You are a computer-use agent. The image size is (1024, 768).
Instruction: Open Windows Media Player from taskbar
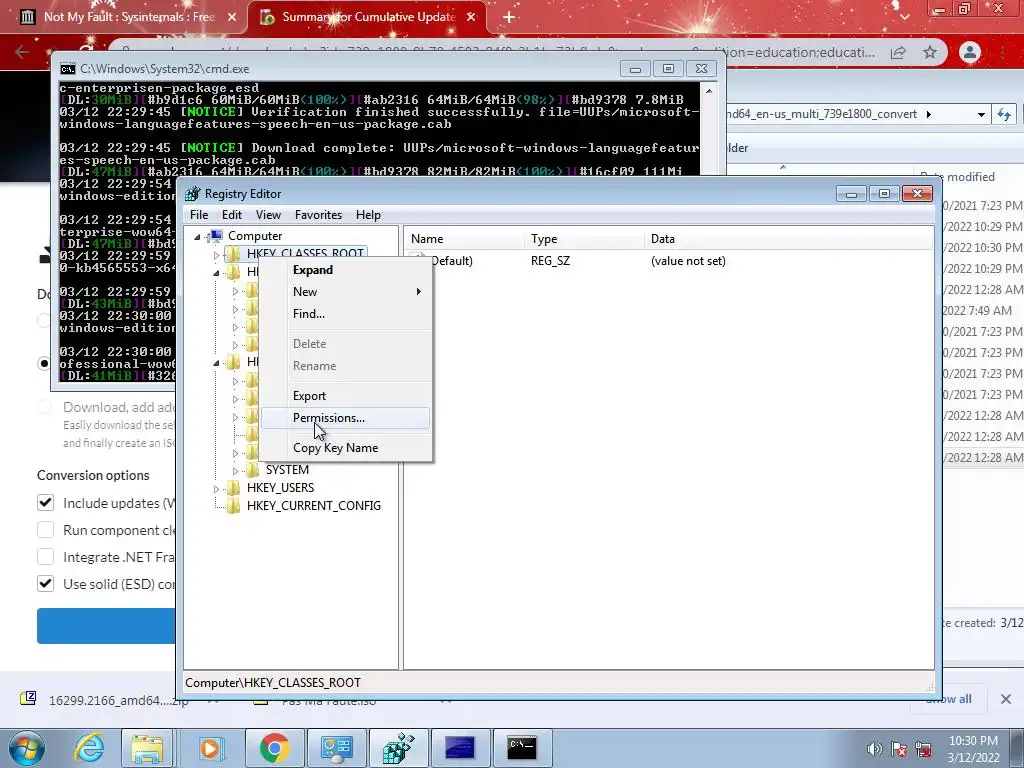point(210,748)
